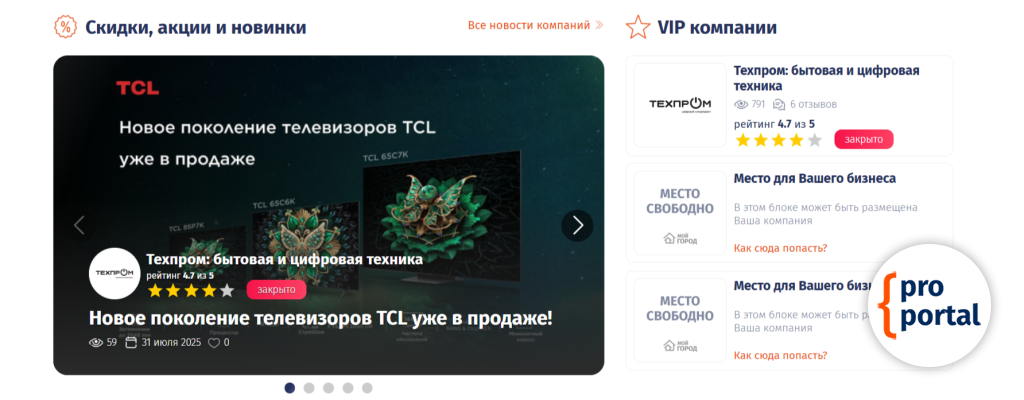1024x400 pixels.
Task: Click the heart like icon under the headline
Action: click(214, 342)
